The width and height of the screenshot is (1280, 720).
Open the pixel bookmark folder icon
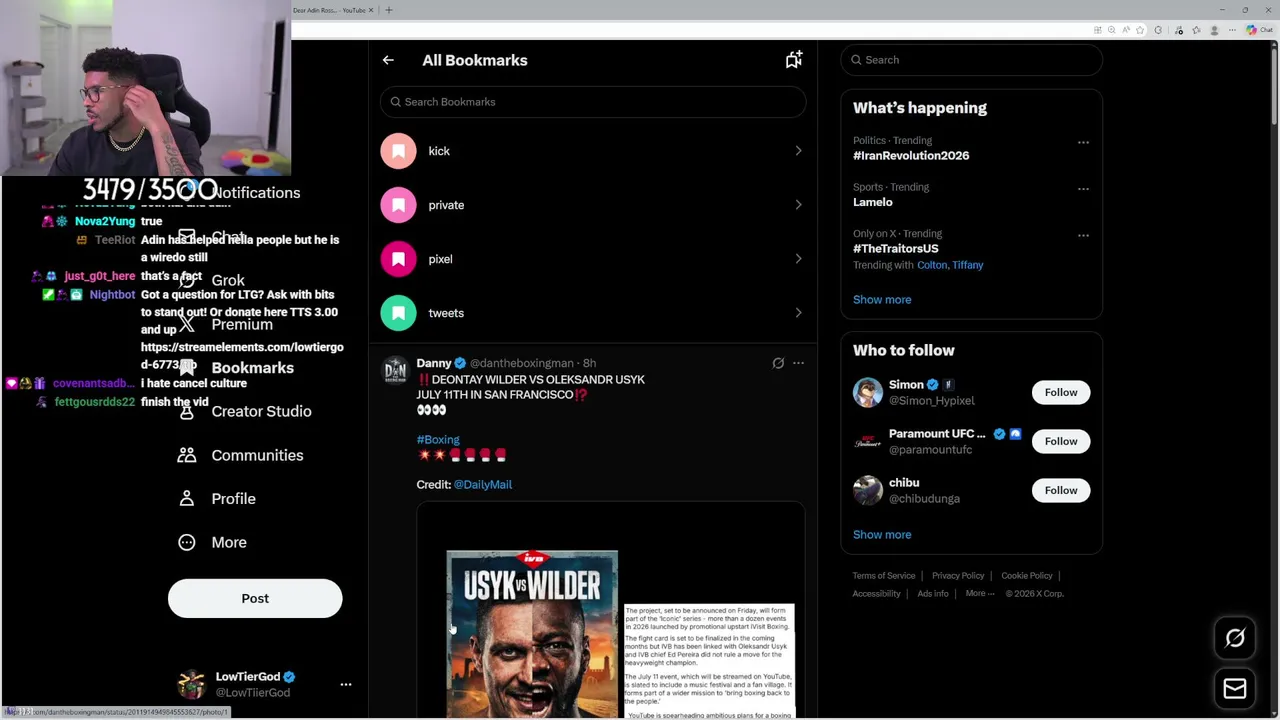[x=398, y=259]
